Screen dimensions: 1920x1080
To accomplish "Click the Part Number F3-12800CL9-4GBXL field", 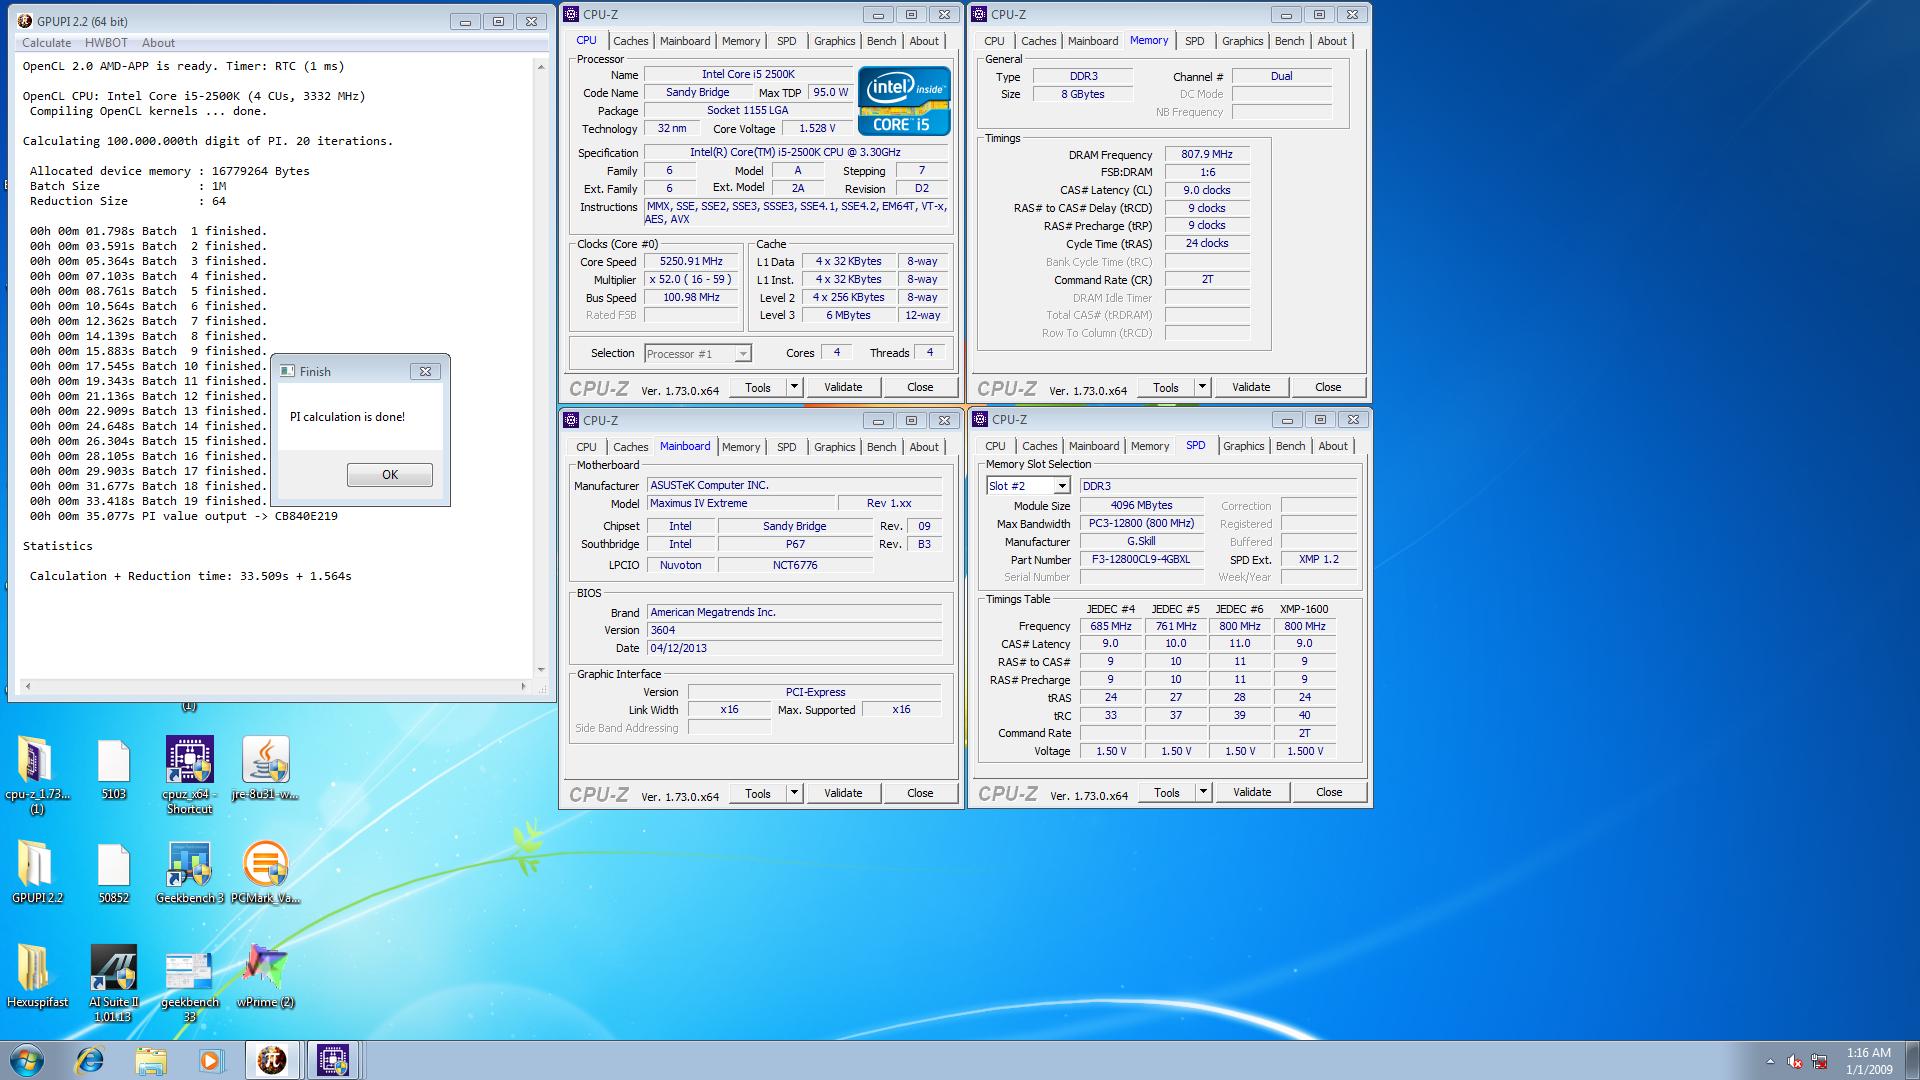I will [x=1141, y=560].
